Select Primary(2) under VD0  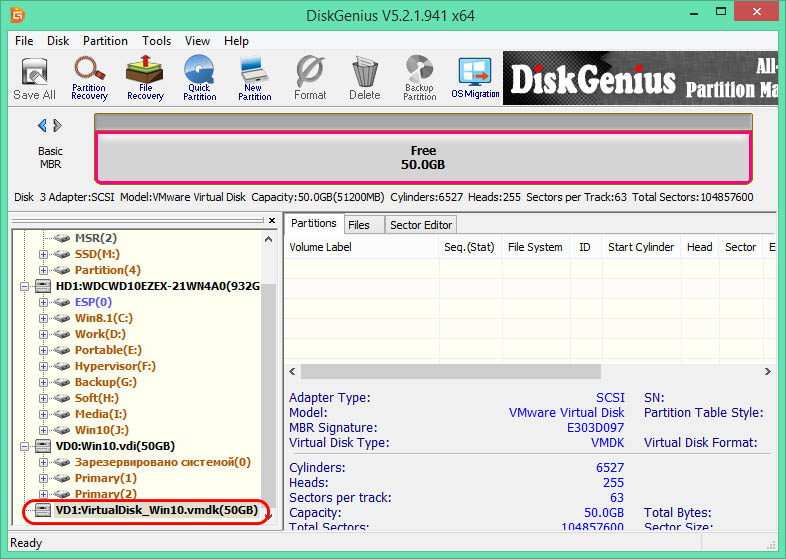[106, 494]
